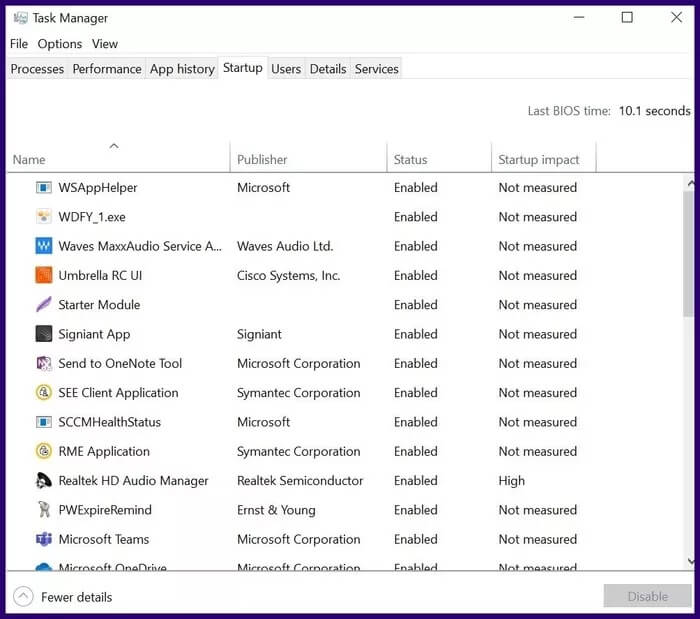Click Enabled status of Signiant App row
The width and height of the screenshot is (700, 619).
click(x=416, y=334)
